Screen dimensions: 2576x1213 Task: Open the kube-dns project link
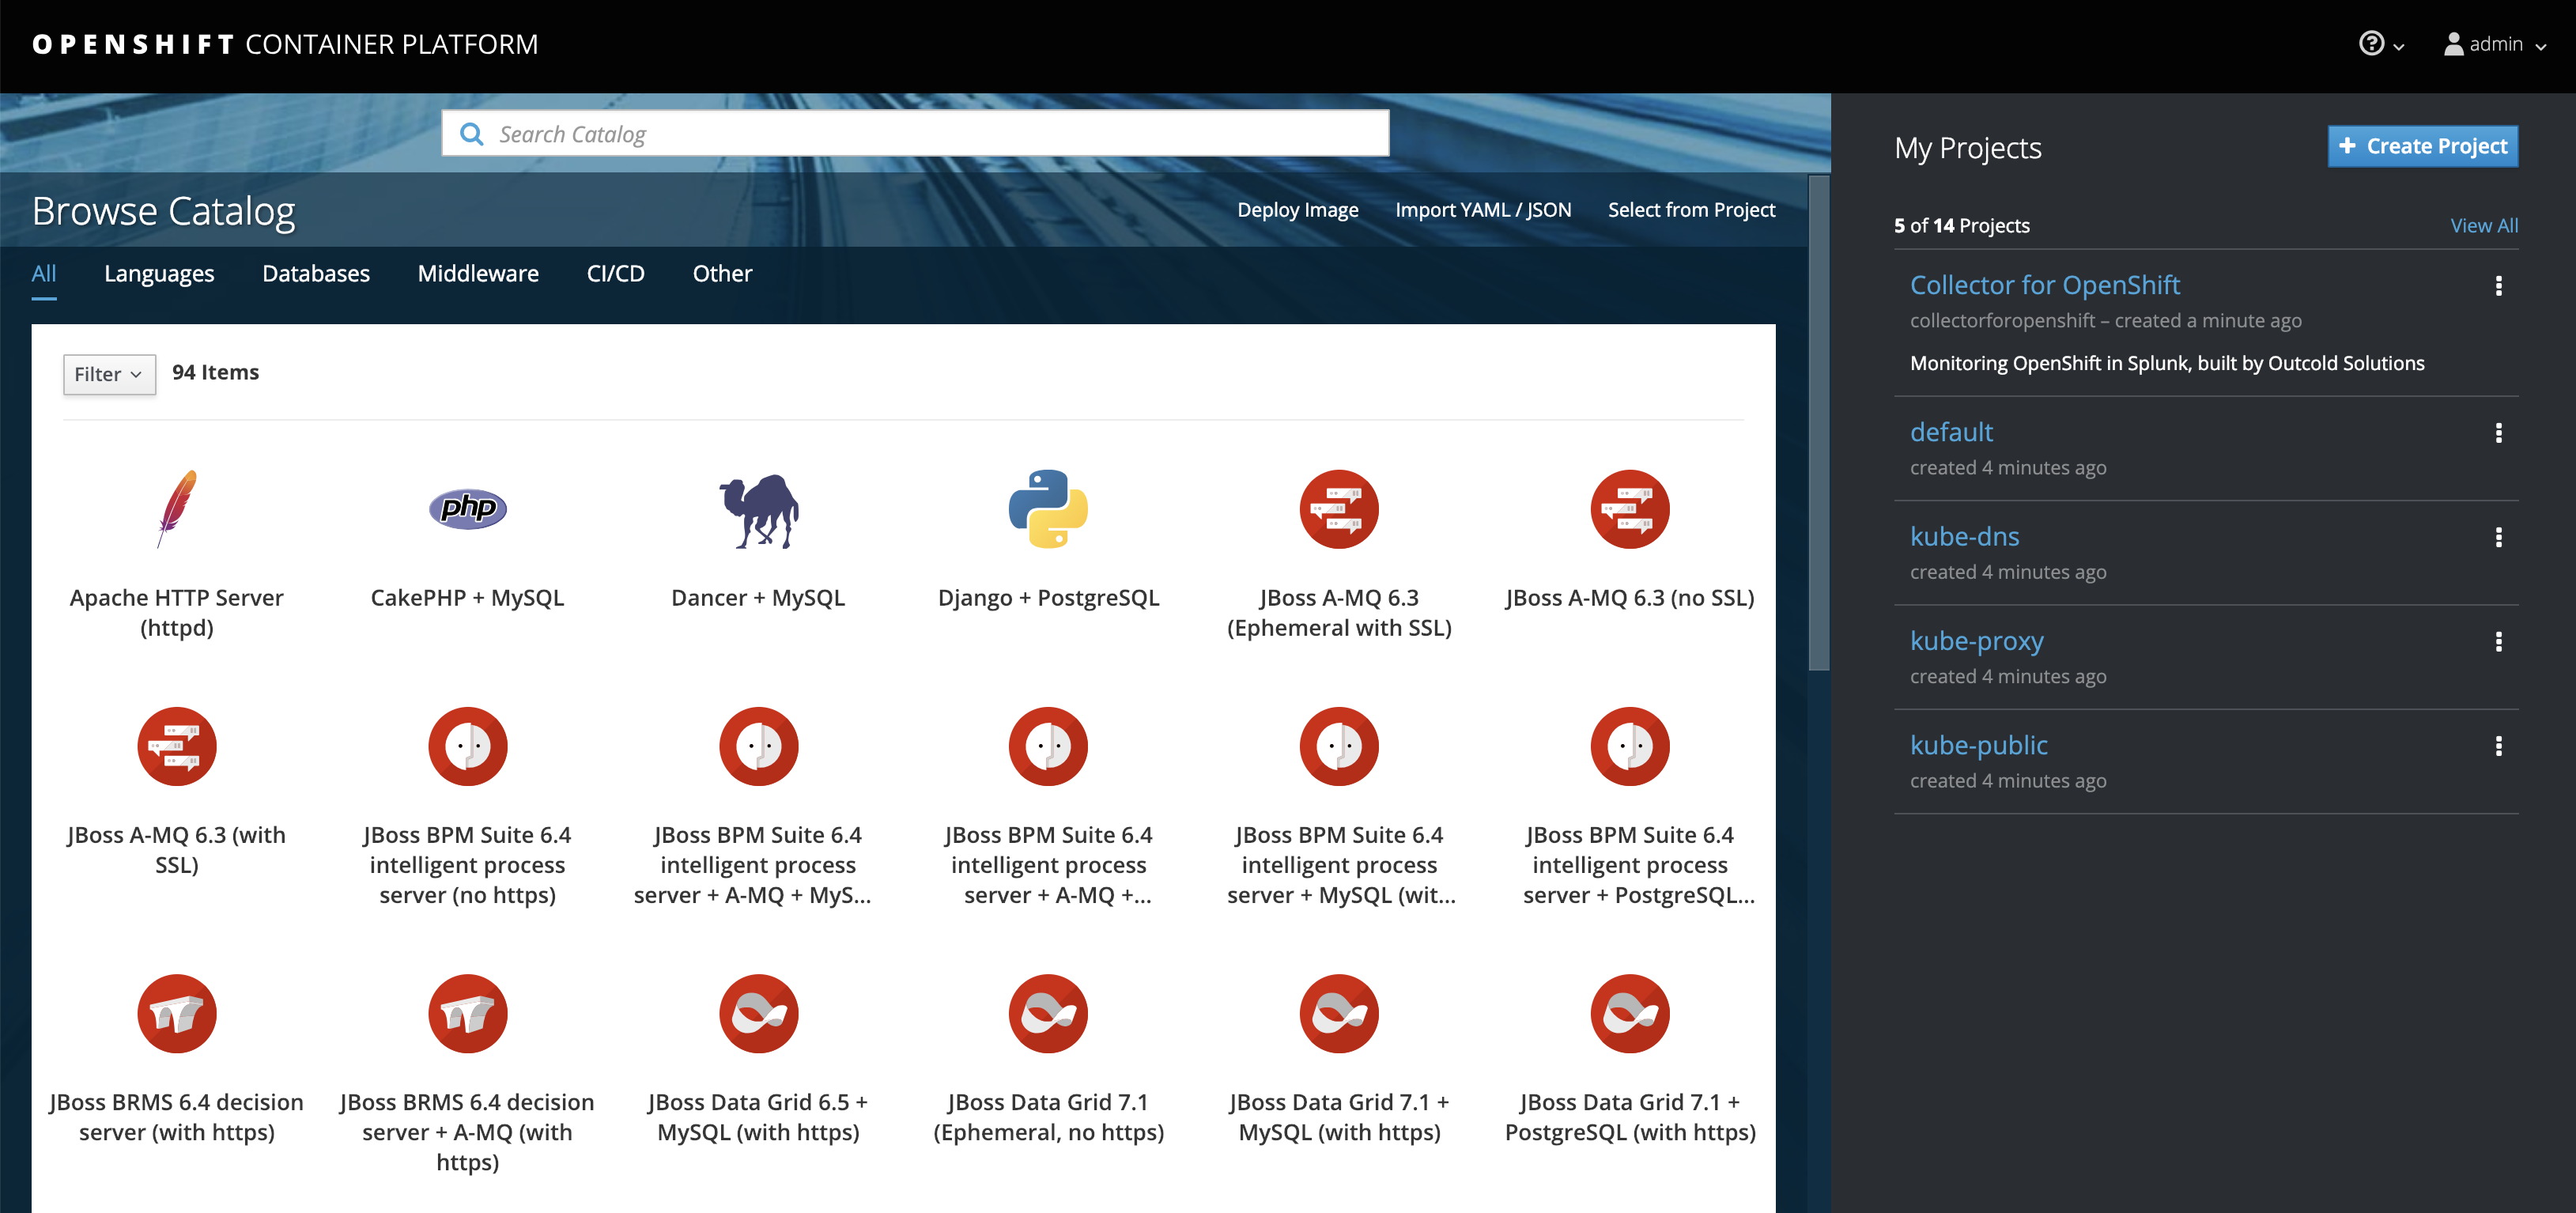point(1964,536)
